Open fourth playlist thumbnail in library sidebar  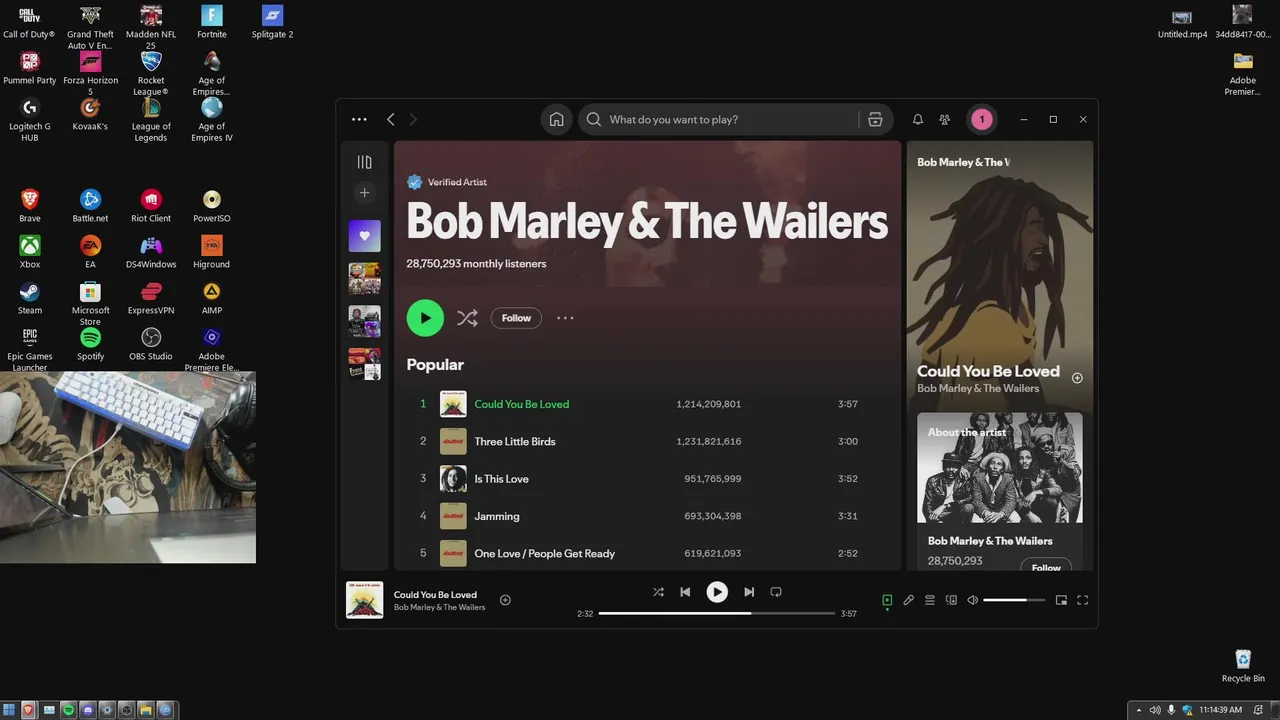(x=364, y=363)
